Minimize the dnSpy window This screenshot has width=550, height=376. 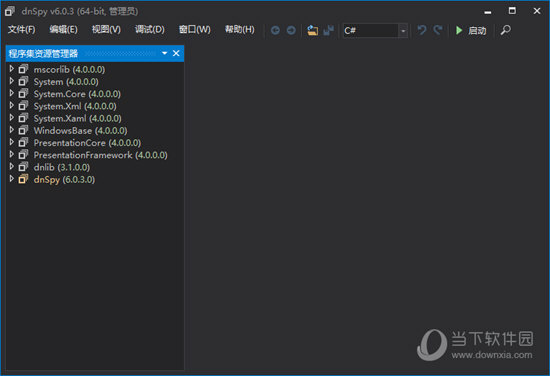(x=488, y=12)
